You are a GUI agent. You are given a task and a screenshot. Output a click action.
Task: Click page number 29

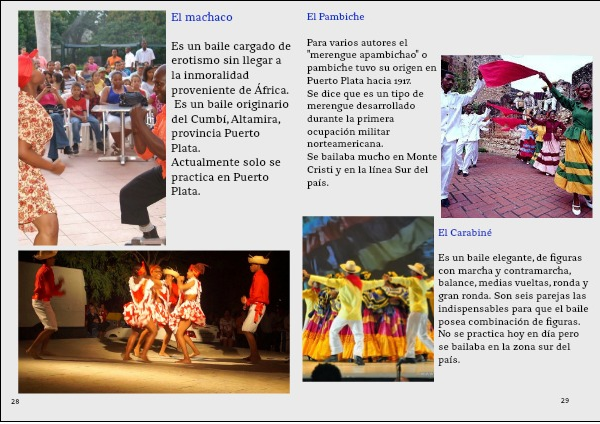coord(564,401)
